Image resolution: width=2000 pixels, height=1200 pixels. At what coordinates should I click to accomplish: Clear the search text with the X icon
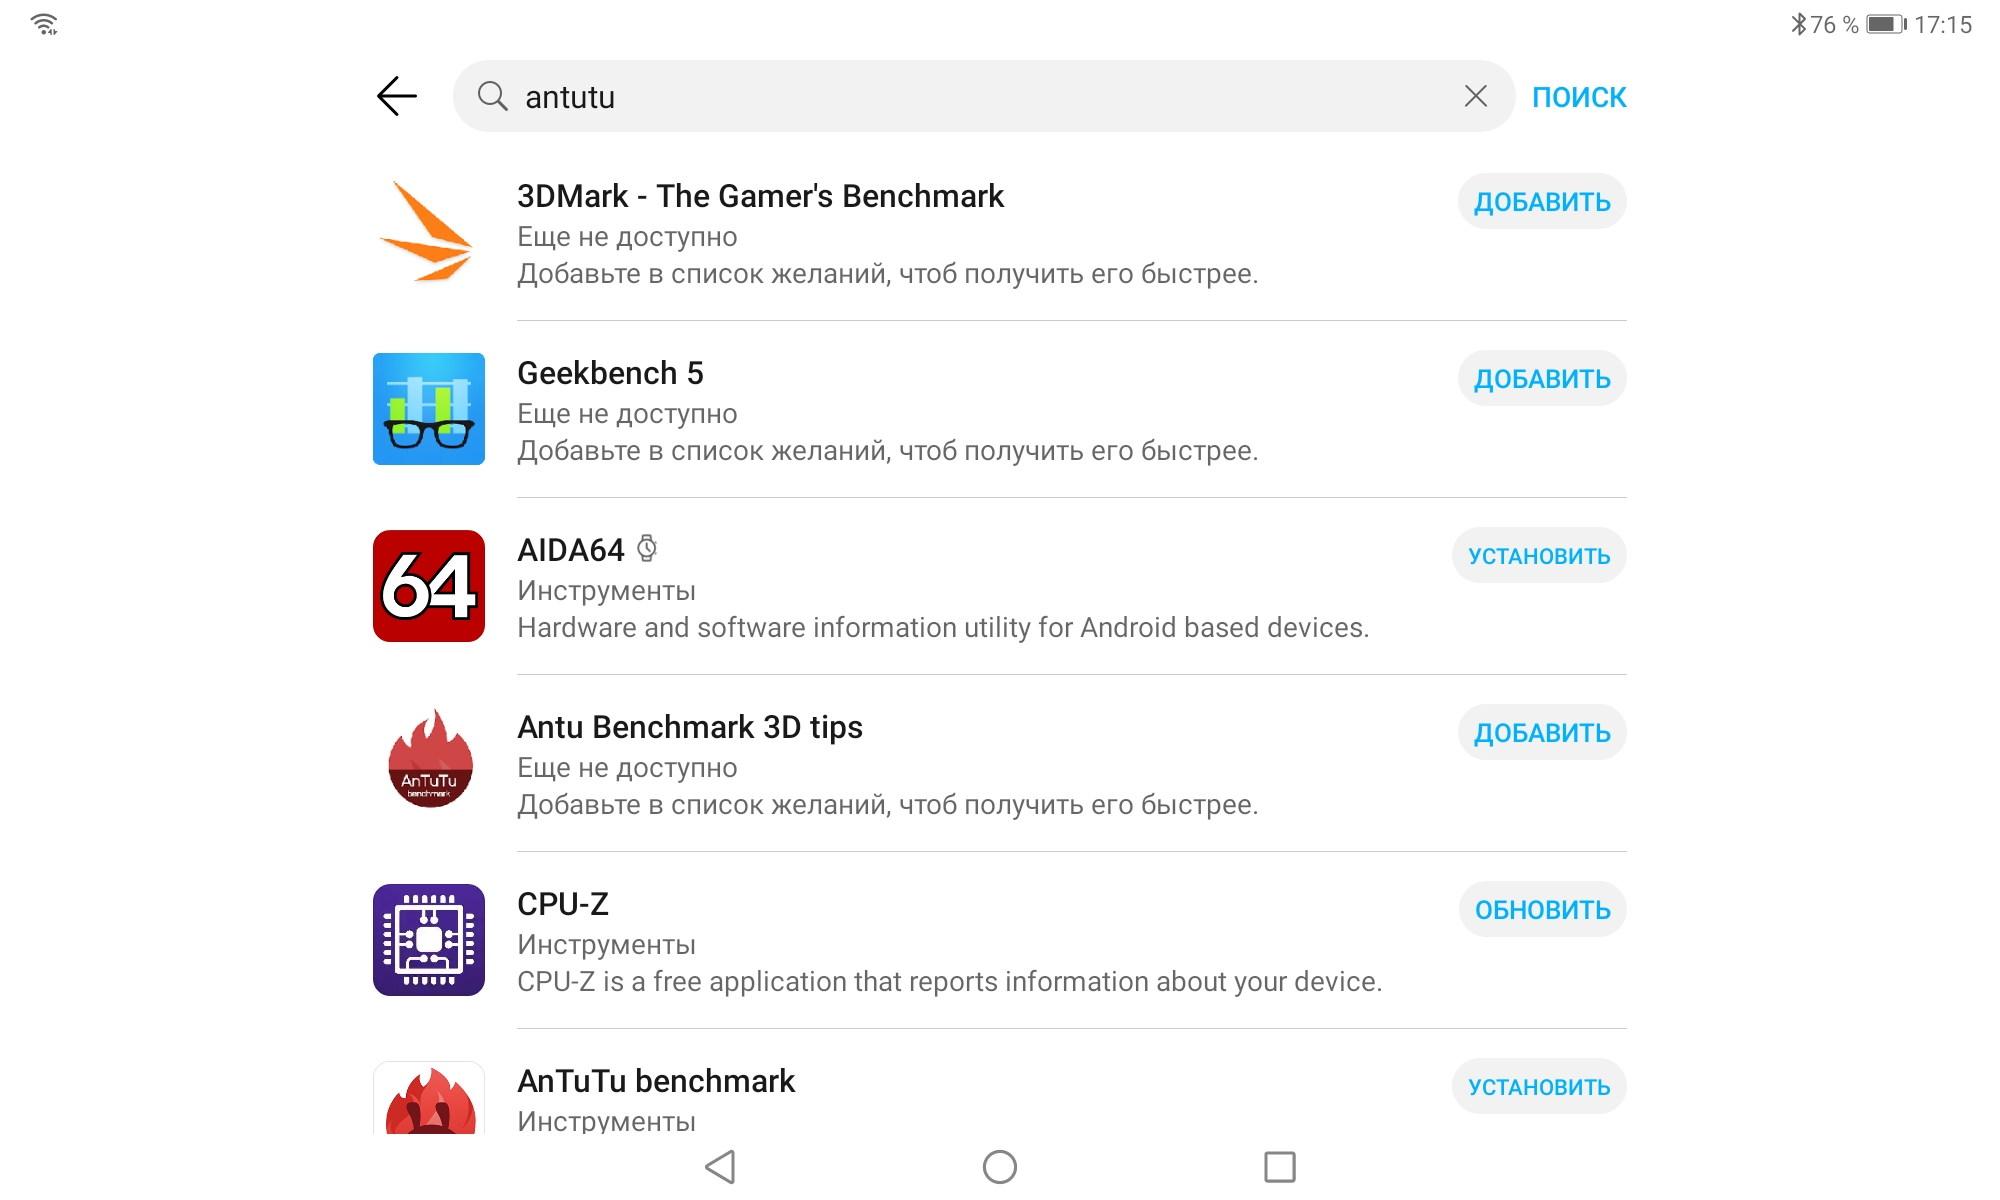[x=1475, y=96]
